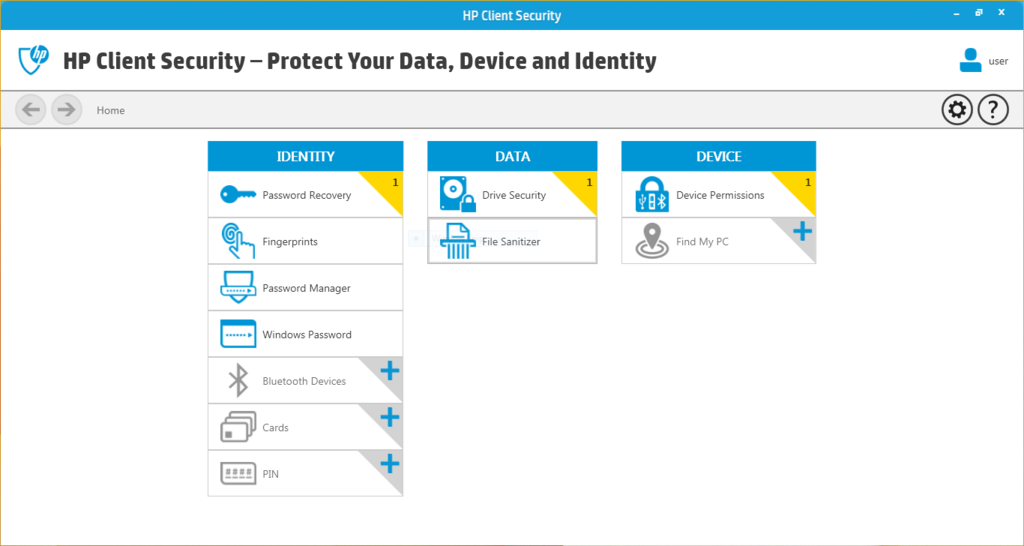1024x546 pixels.
Task: Open the Password Recovery label
Action: click(306, 195)
